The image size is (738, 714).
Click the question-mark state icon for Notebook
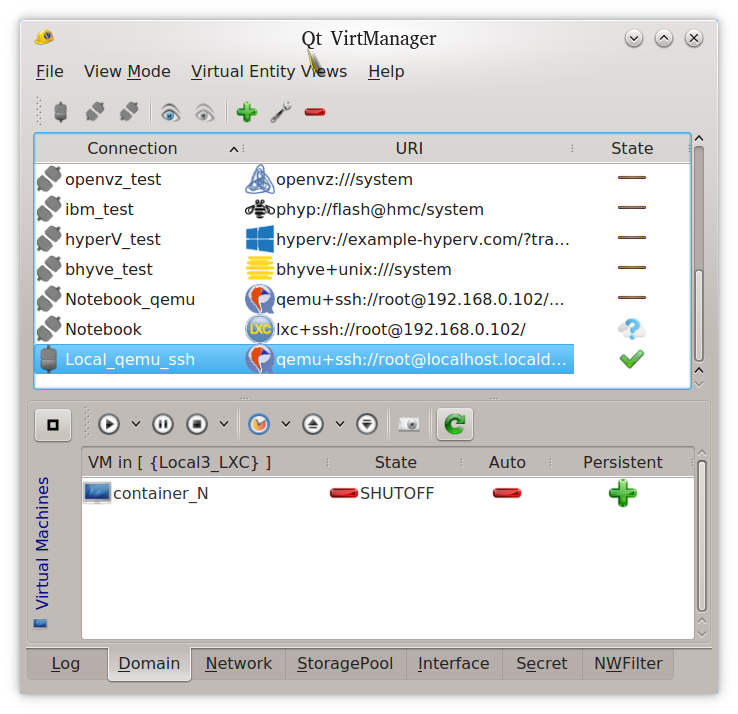click(632, 329)
